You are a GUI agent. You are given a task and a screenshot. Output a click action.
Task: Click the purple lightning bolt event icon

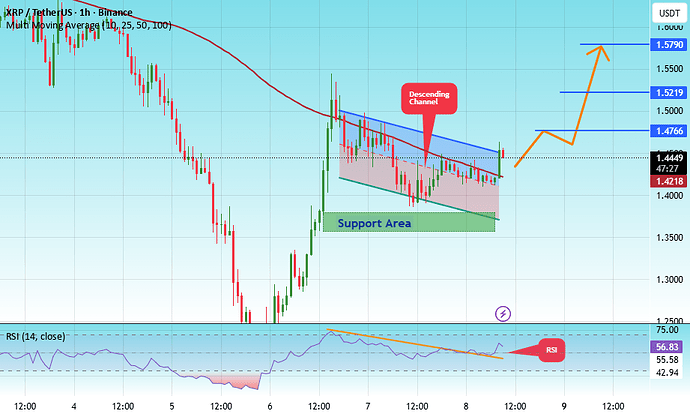[504, 313]
